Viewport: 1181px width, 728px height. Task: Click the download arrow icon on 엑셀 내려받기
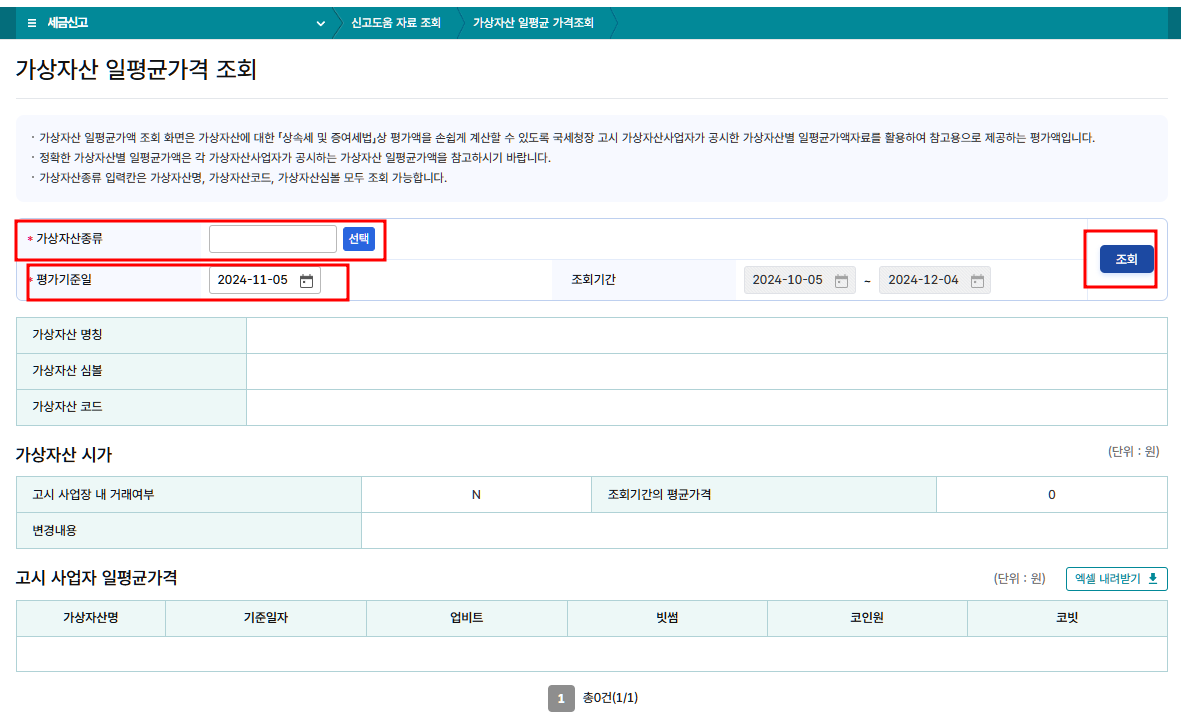1154,578
